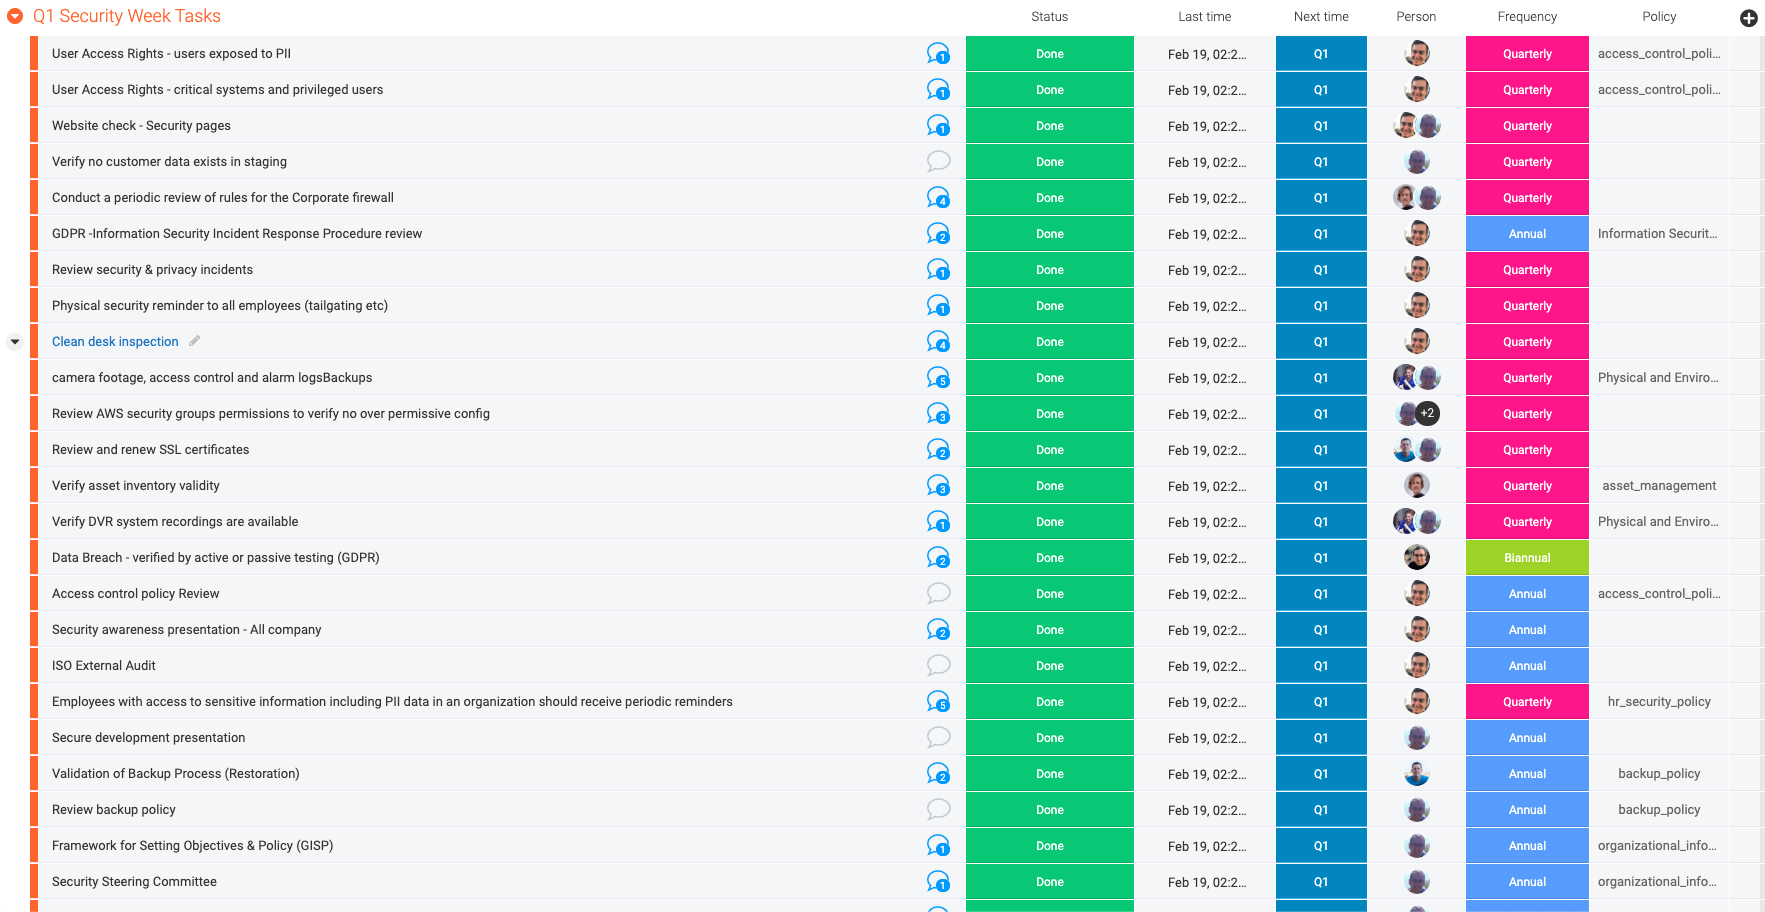
Task: Open the add new item plus icon
Action: pos(1748,18)
